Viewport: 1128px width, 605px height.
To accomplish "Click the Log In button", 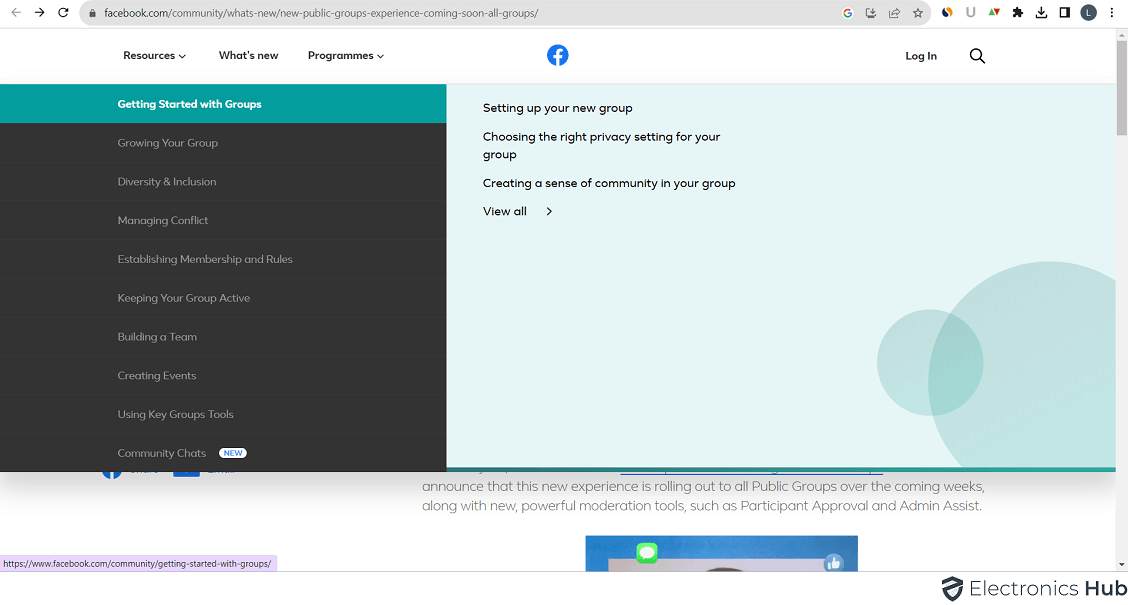I will pos(920,56).
